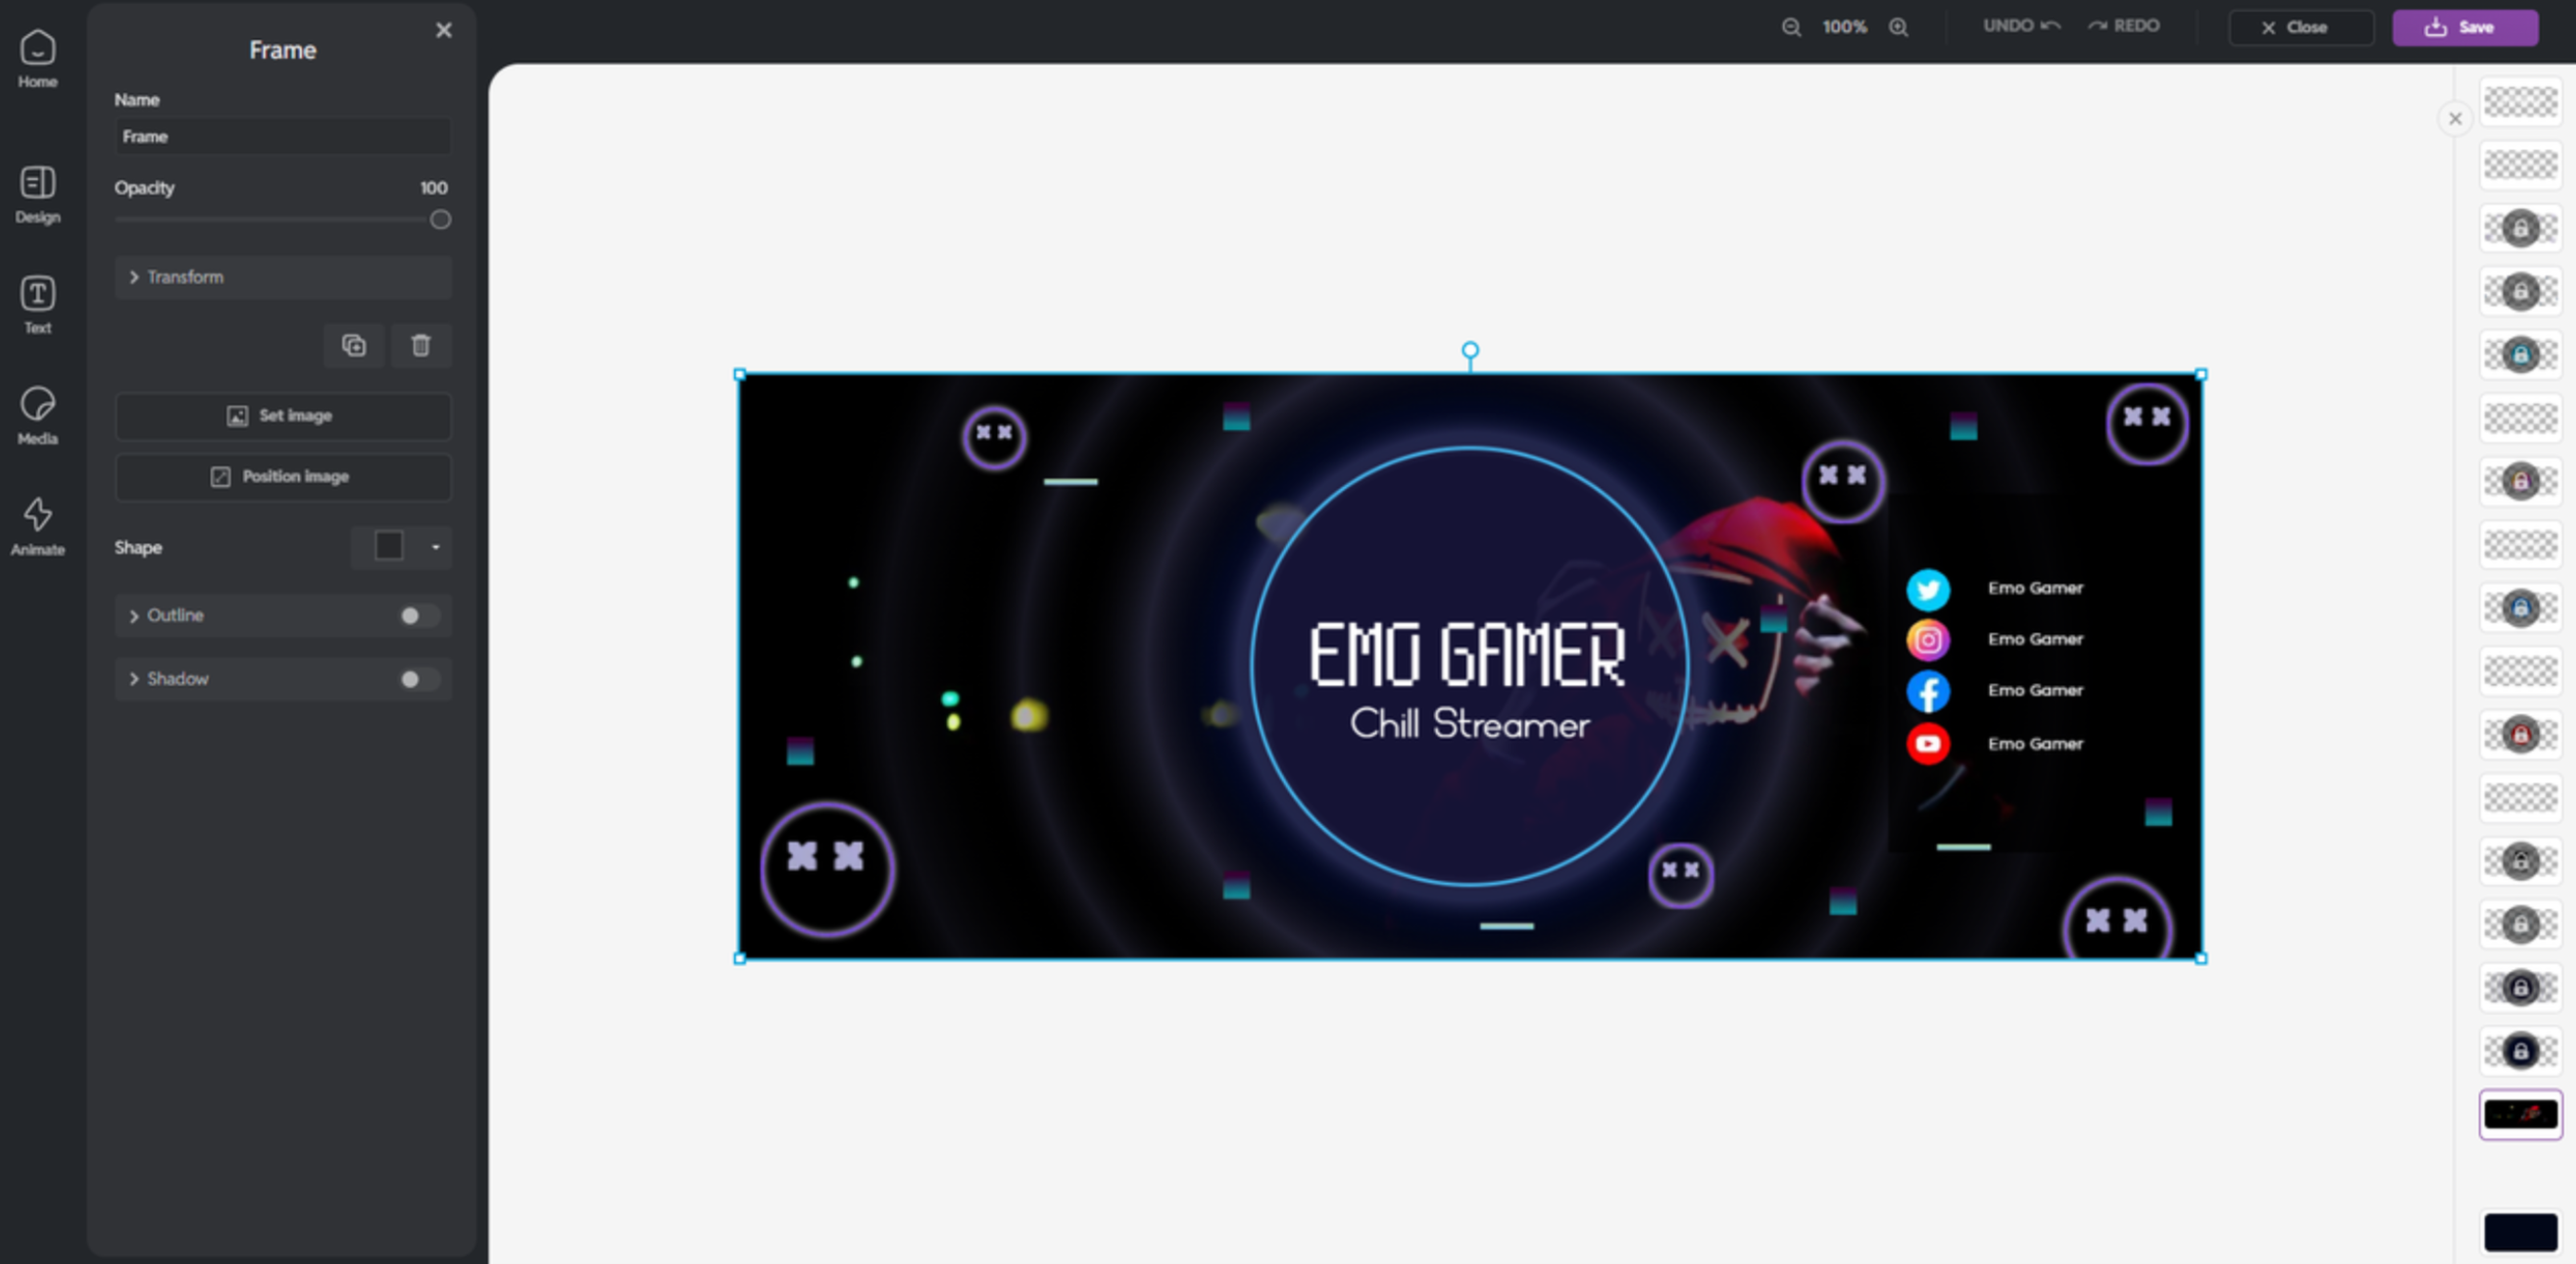Viewport: 2576px width, 1264px height.
Task: Delete the selected Frame
Action: point(421,345)
